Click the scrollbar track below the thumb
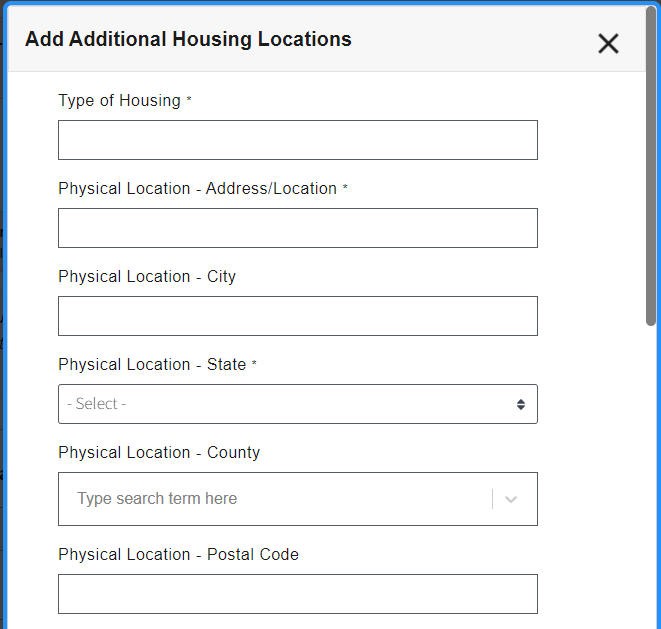 pyautogui.click(x=651, y=480)
